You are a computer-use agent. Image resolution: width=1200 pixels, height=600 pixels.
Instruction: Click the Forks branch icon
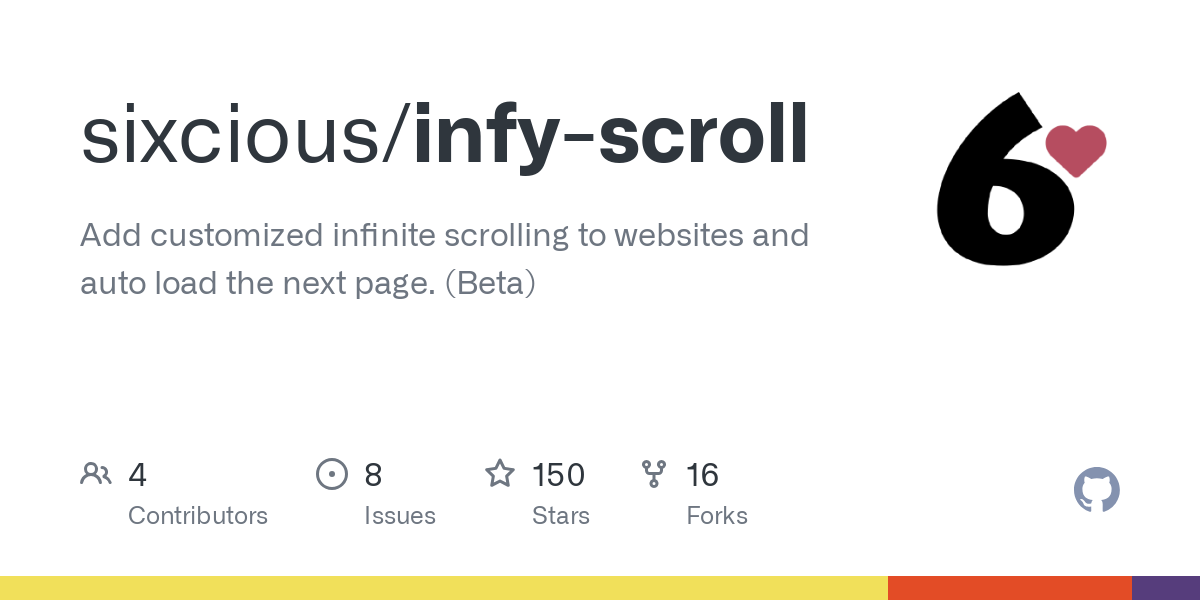[x=654, y=474]
